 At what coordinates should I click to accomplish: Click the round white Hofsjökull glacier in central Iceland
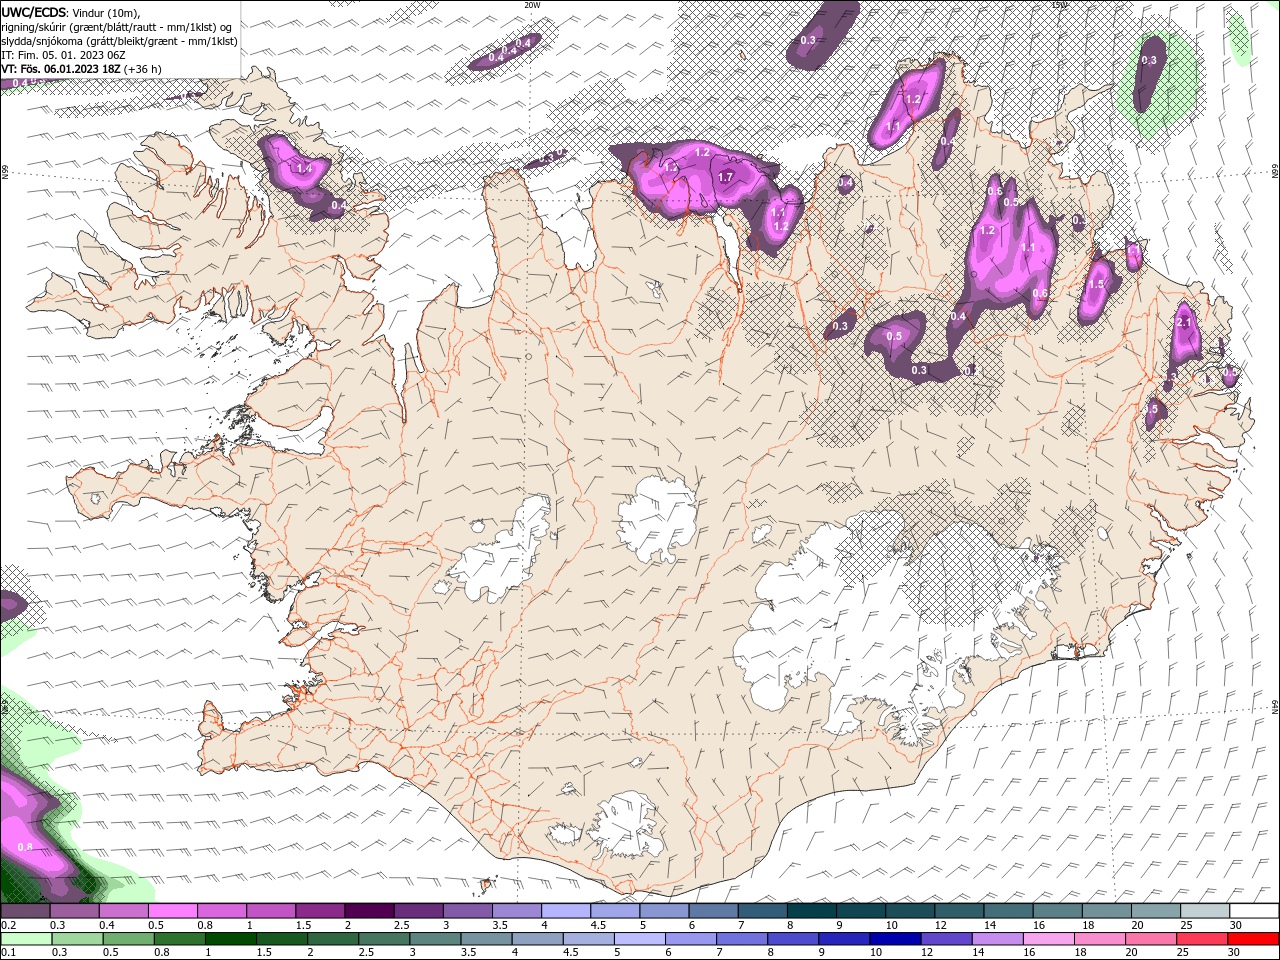tap(657, 517)
